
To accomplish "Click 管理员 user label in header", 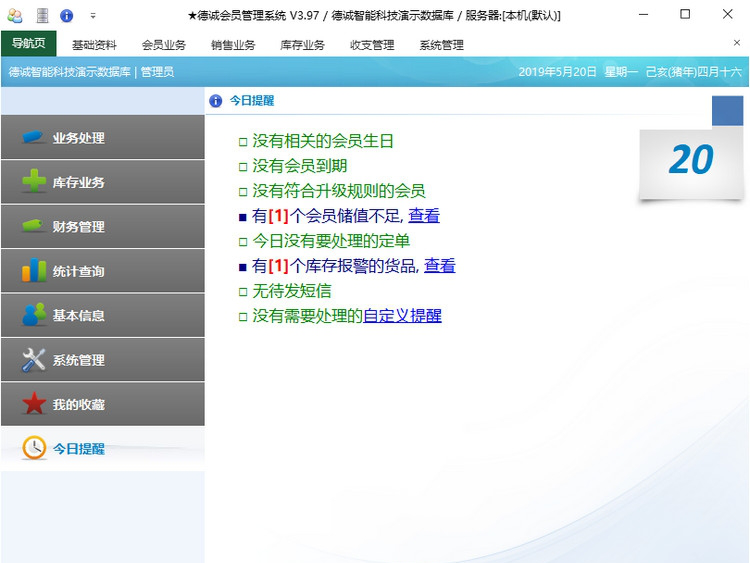I will coord(157,72).
